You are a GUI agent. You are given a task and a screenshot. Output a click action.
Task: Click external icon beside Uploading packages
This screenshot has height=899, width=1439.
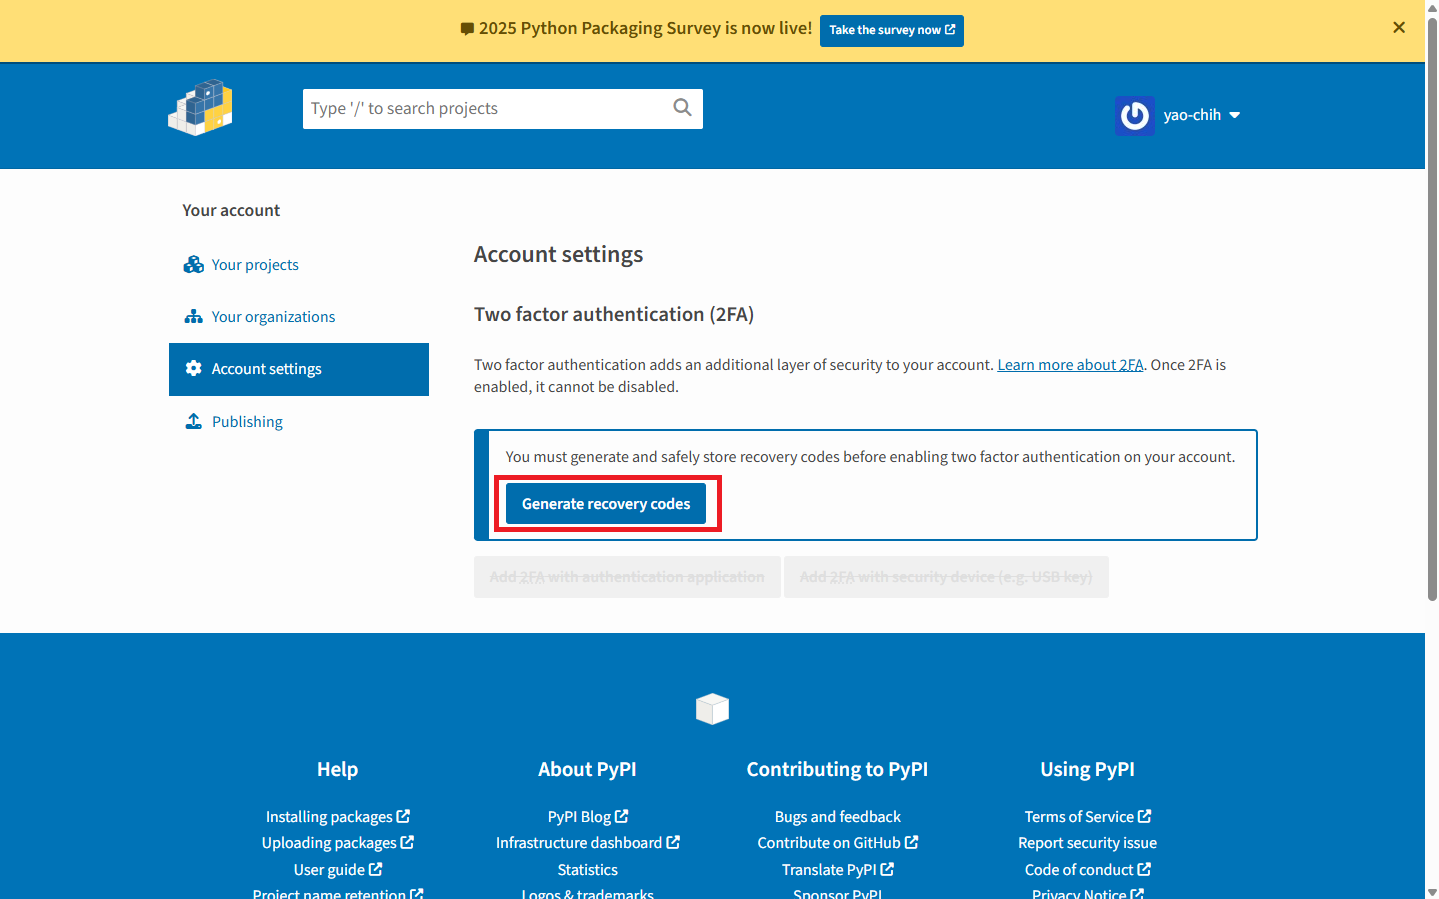point(407,842)
